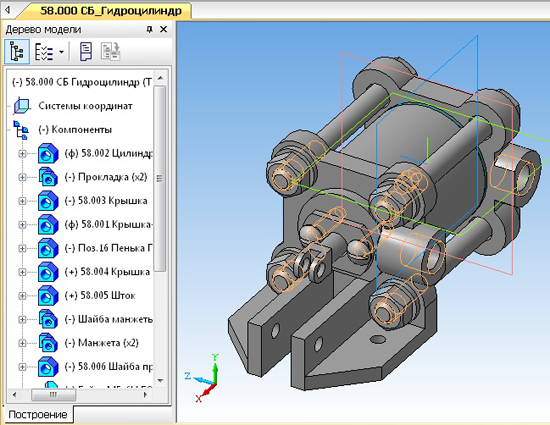This screenshot has height=425, width=550.
Task: Click the Шайба манжеты component icon
Action: click(48, 319)
